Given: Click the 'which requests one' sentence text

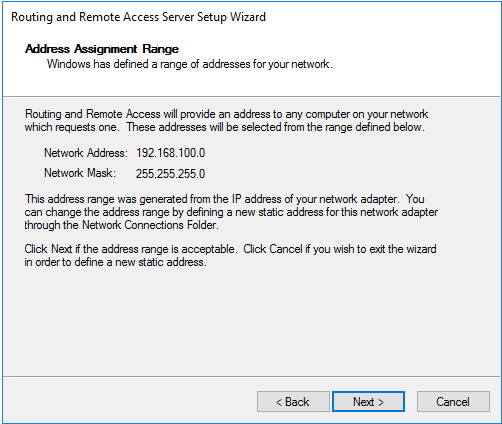Looking at the screenshot, I should pyautogui.click(x=72, y=127).
